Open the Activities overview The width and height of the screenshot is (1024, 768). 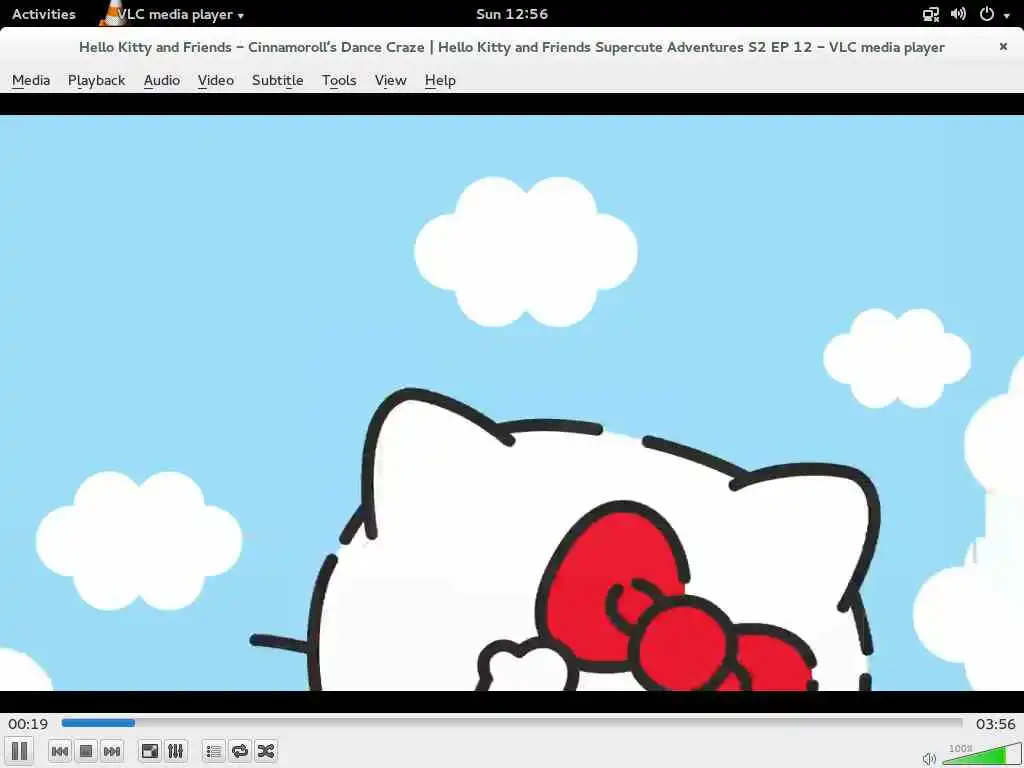pos(44,14)
